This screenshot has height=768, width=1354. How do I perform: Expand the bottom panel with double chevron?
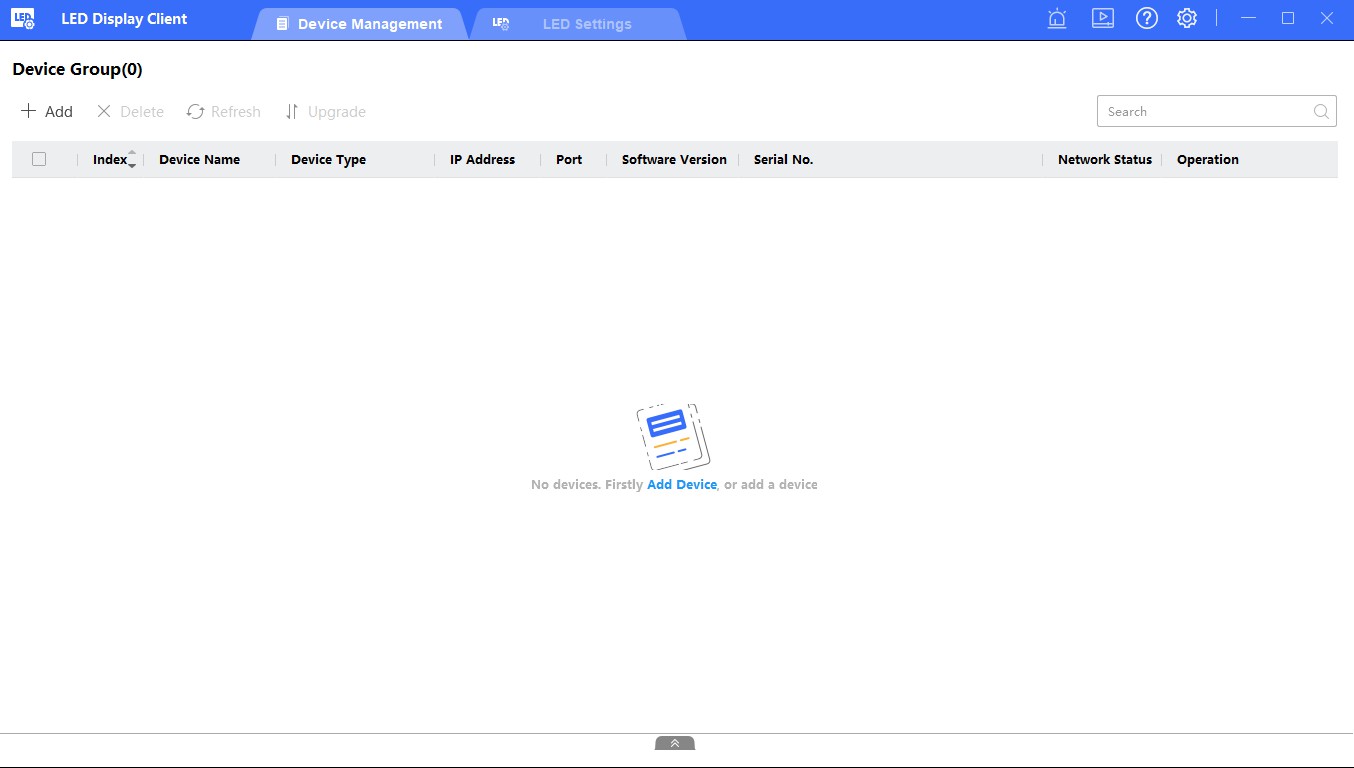tap(675, 743)
